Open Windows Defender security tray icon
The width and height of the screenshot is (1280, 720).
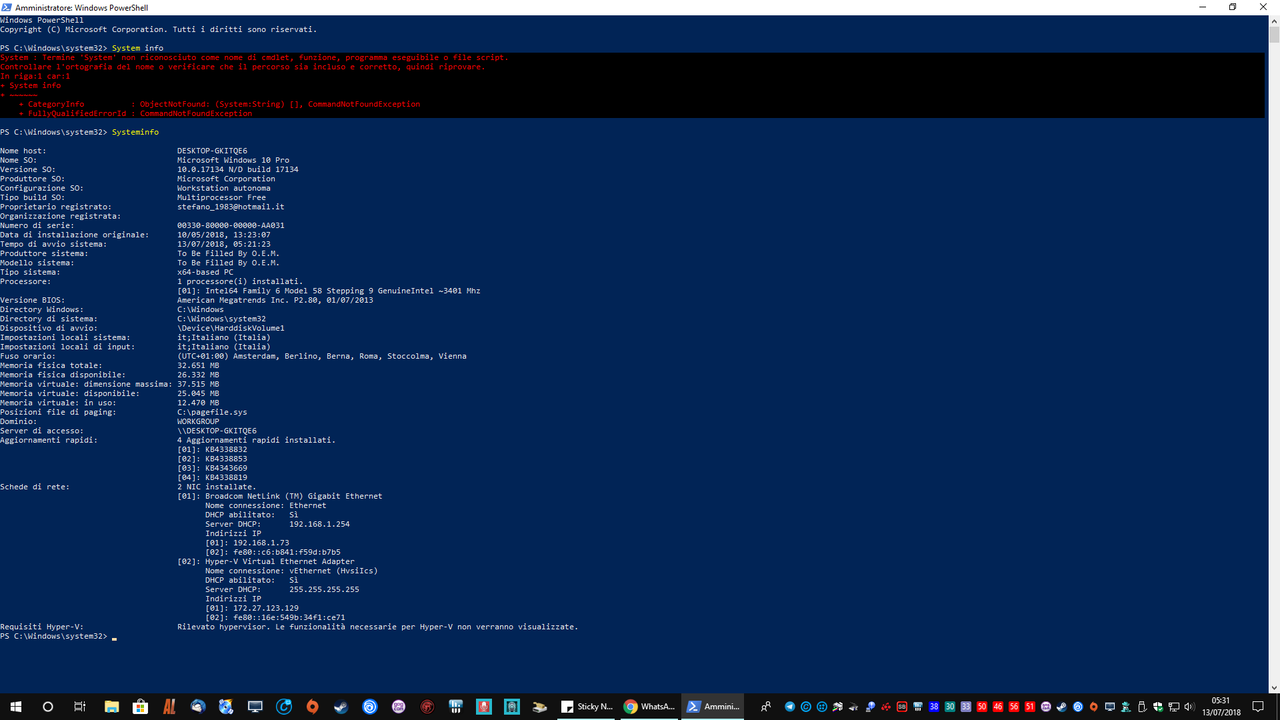tap(1158, 706)
